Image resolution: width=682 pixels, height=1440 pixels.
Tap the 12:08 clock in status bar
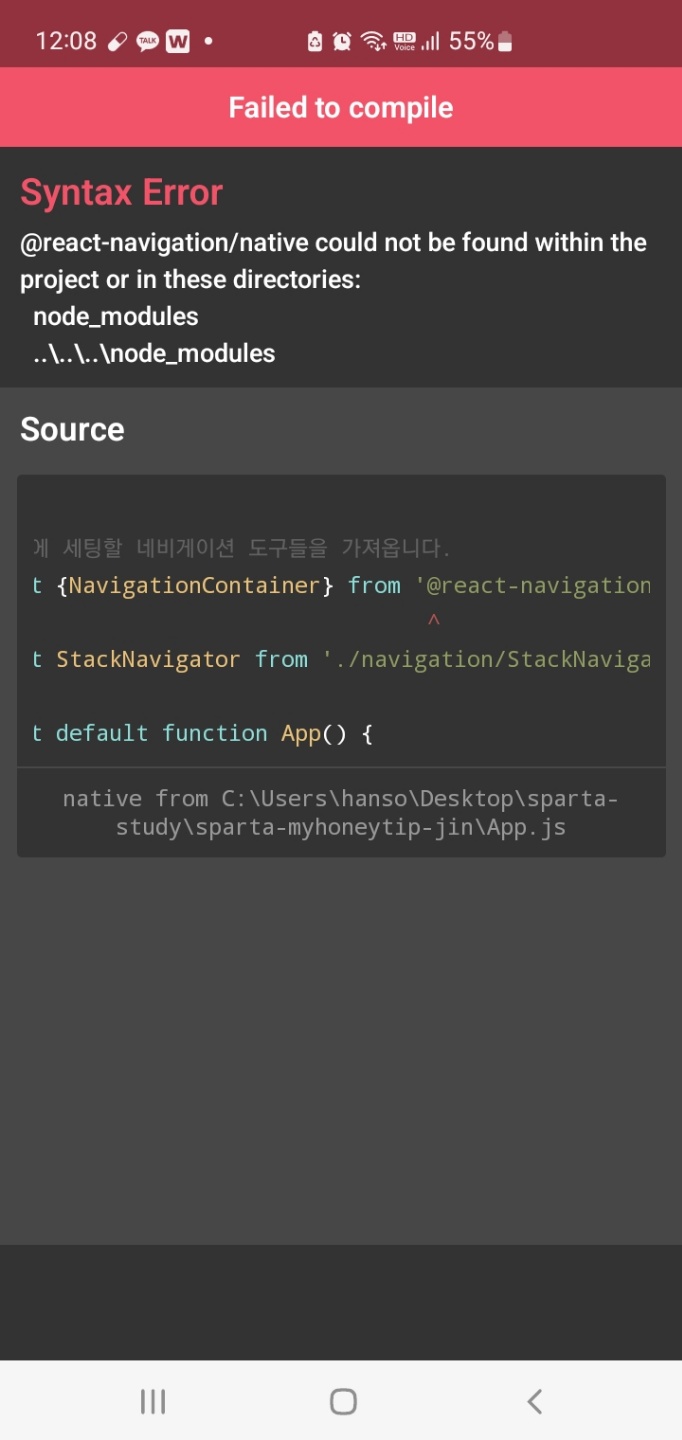(x=66, y=41)
